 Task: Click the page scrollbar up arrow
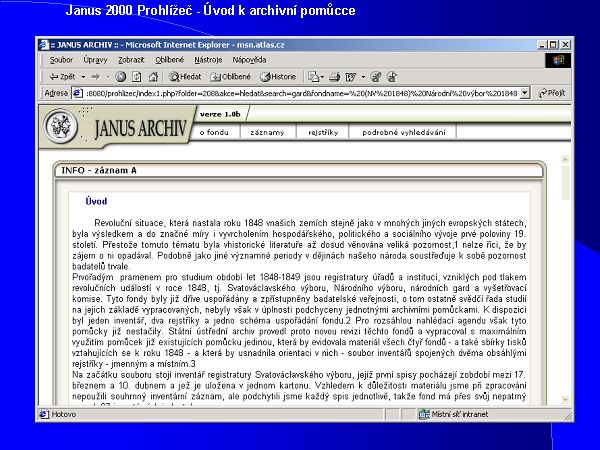(x=566, y=159)
